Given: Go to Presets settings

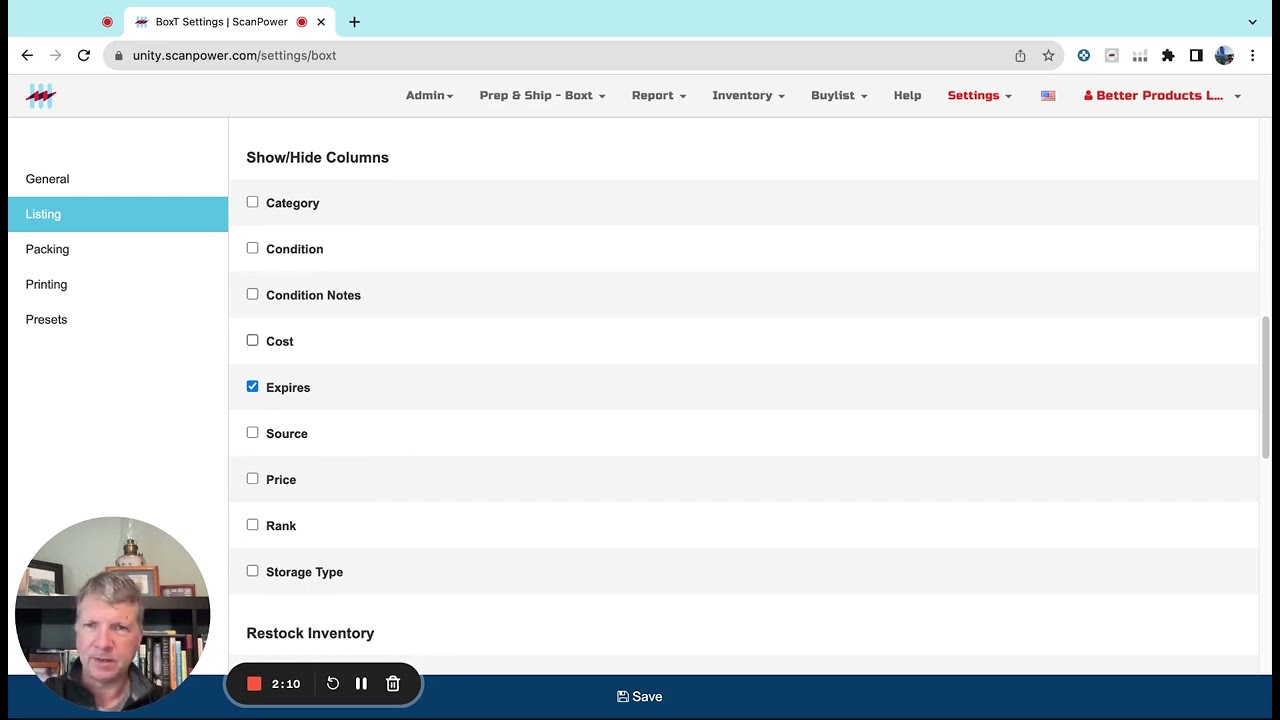Looking at the screenshot, I should coord(118,319).
